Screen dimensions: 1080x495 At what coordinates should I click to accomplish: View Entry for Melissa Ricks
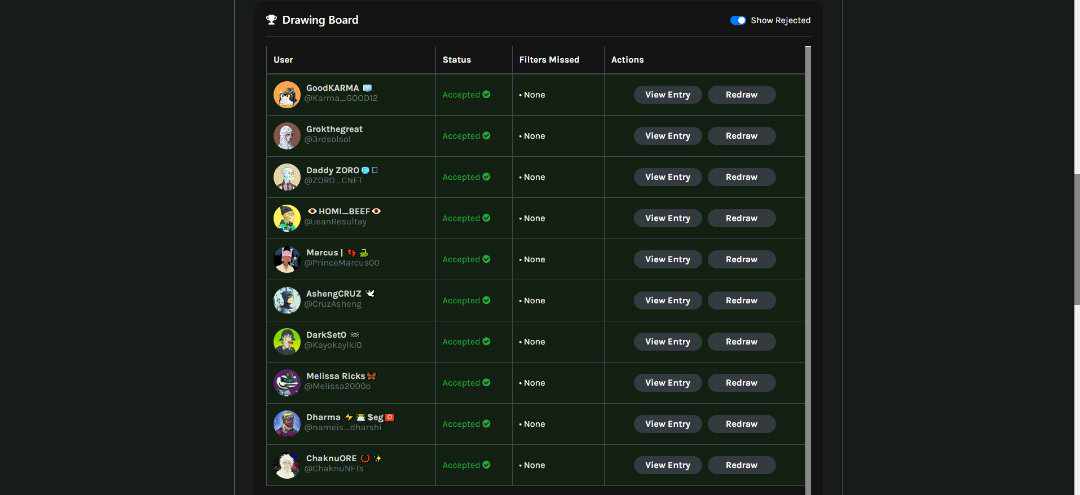(x=667, y=383)
